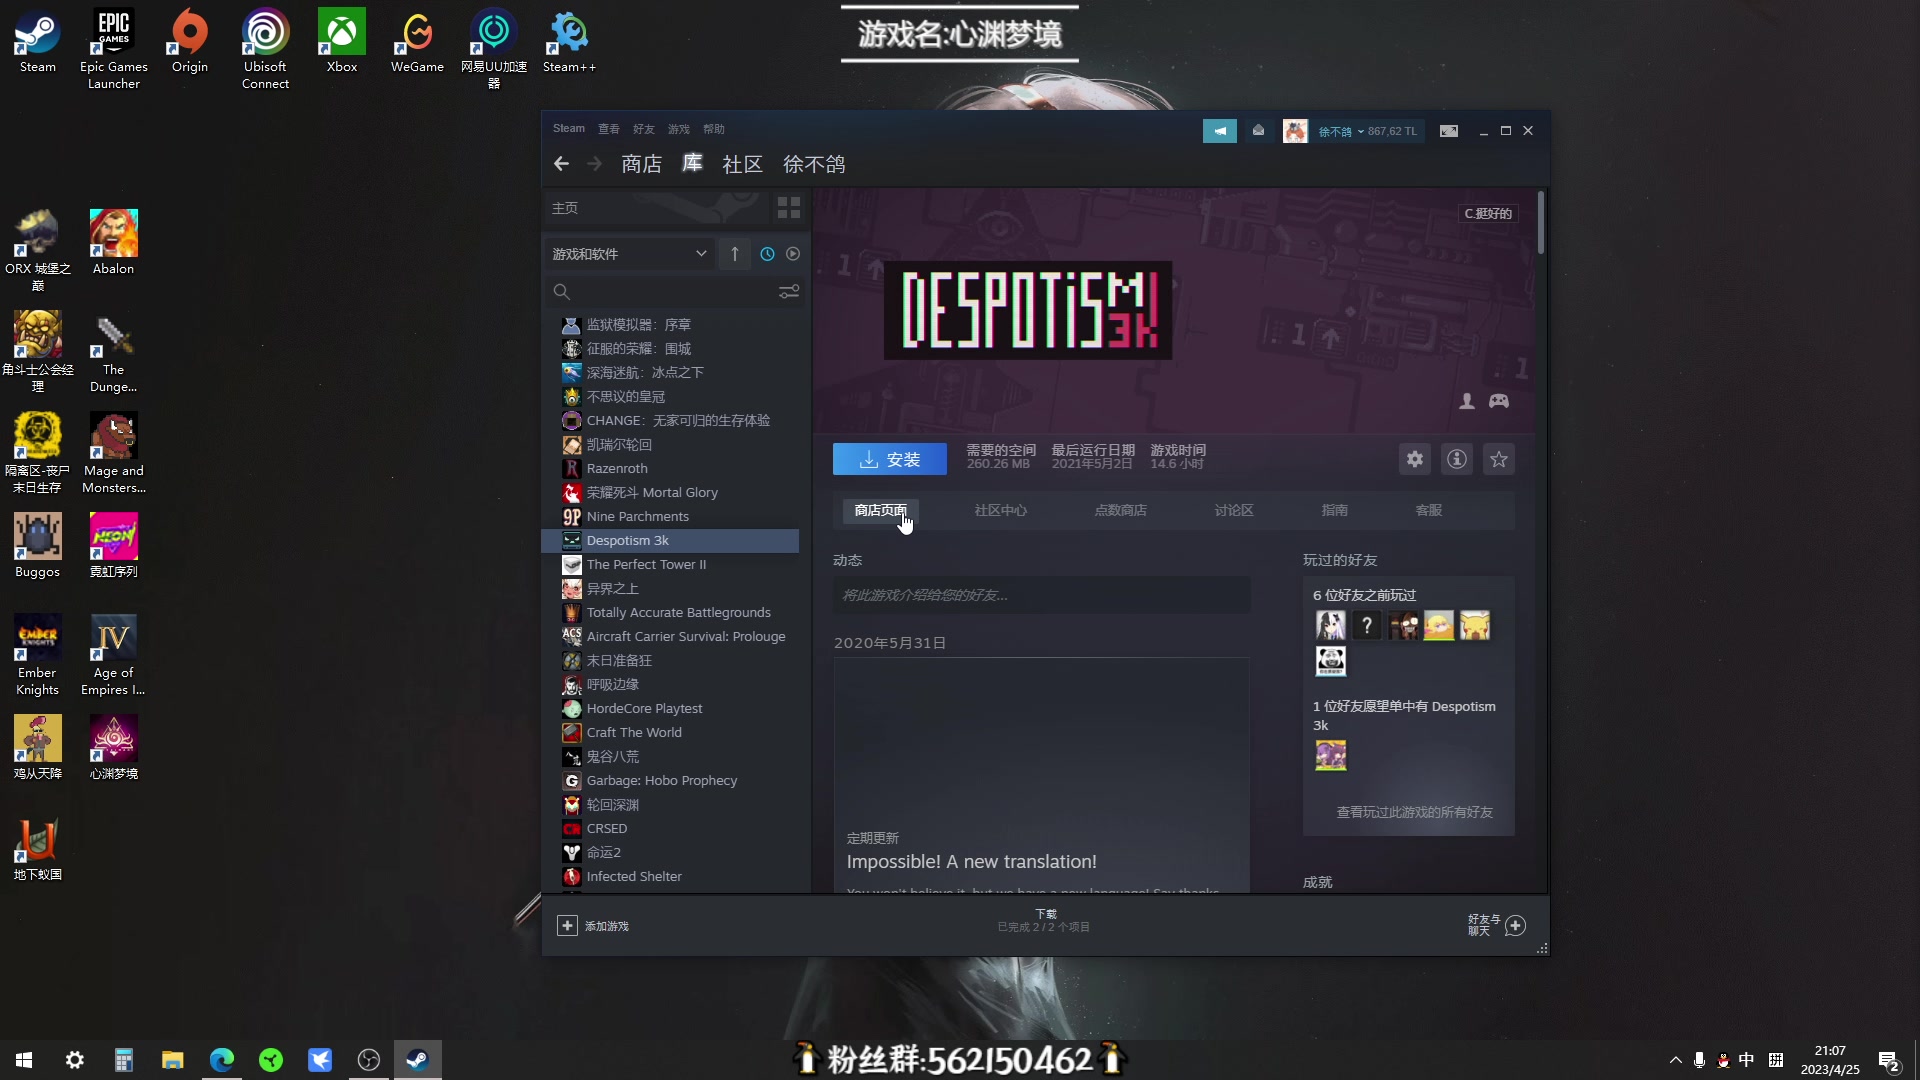Select Totally Accurate Battlegrounds
Viewport: 1920px width, 1080px height.
[670, 612]
